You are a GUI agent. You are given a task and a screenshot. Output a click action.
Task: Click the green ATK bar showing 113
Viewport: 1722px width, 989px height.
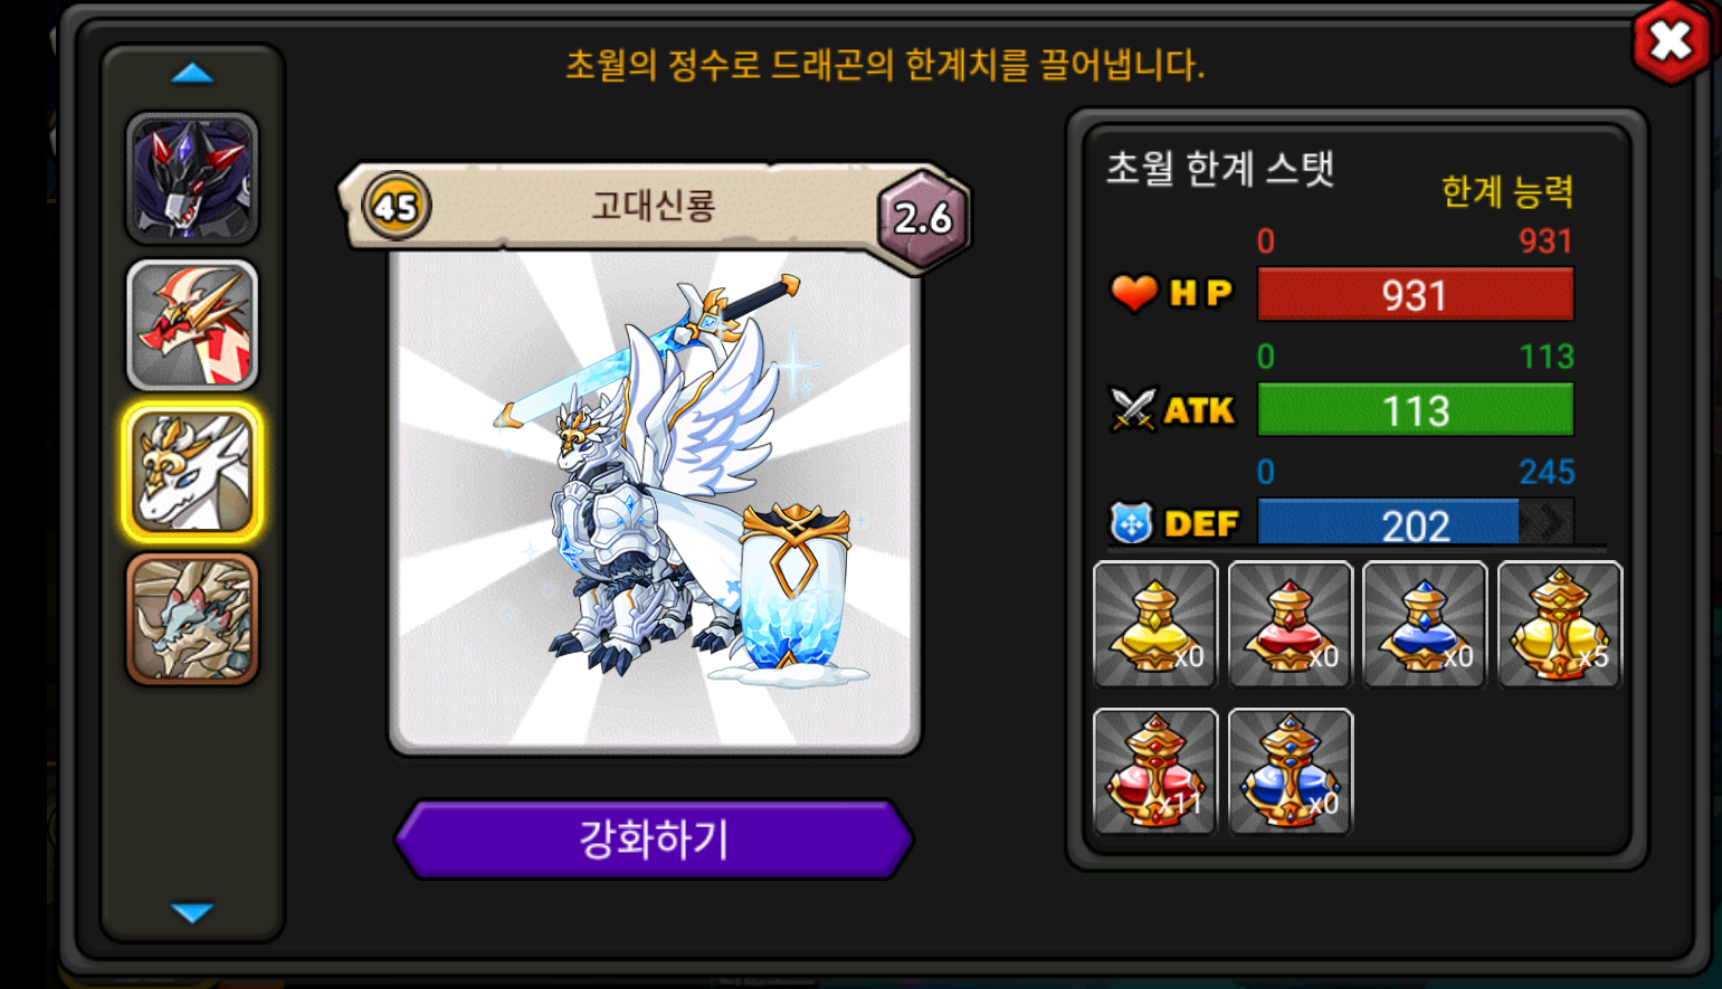pyautogui.click(x=1415, y=409)
